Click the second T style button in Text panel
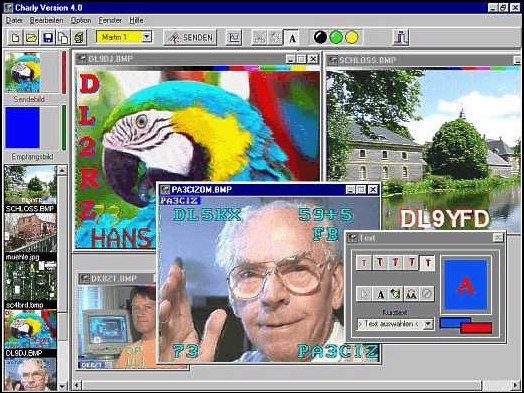Viewport: 524px width, 393px height. pyautogui.click(x=380, y=263)
